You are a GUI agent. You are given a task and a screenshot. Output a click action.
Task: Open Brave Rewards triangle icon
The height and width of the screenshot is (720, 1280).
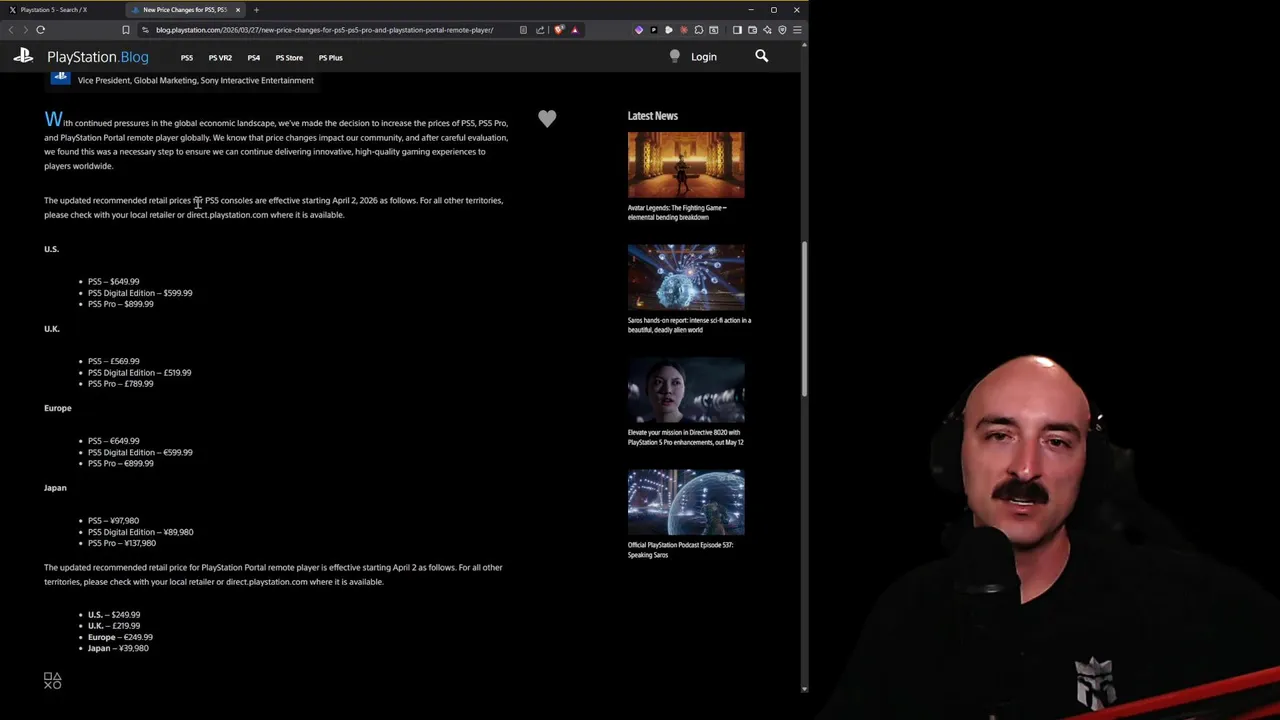[575, 30]
